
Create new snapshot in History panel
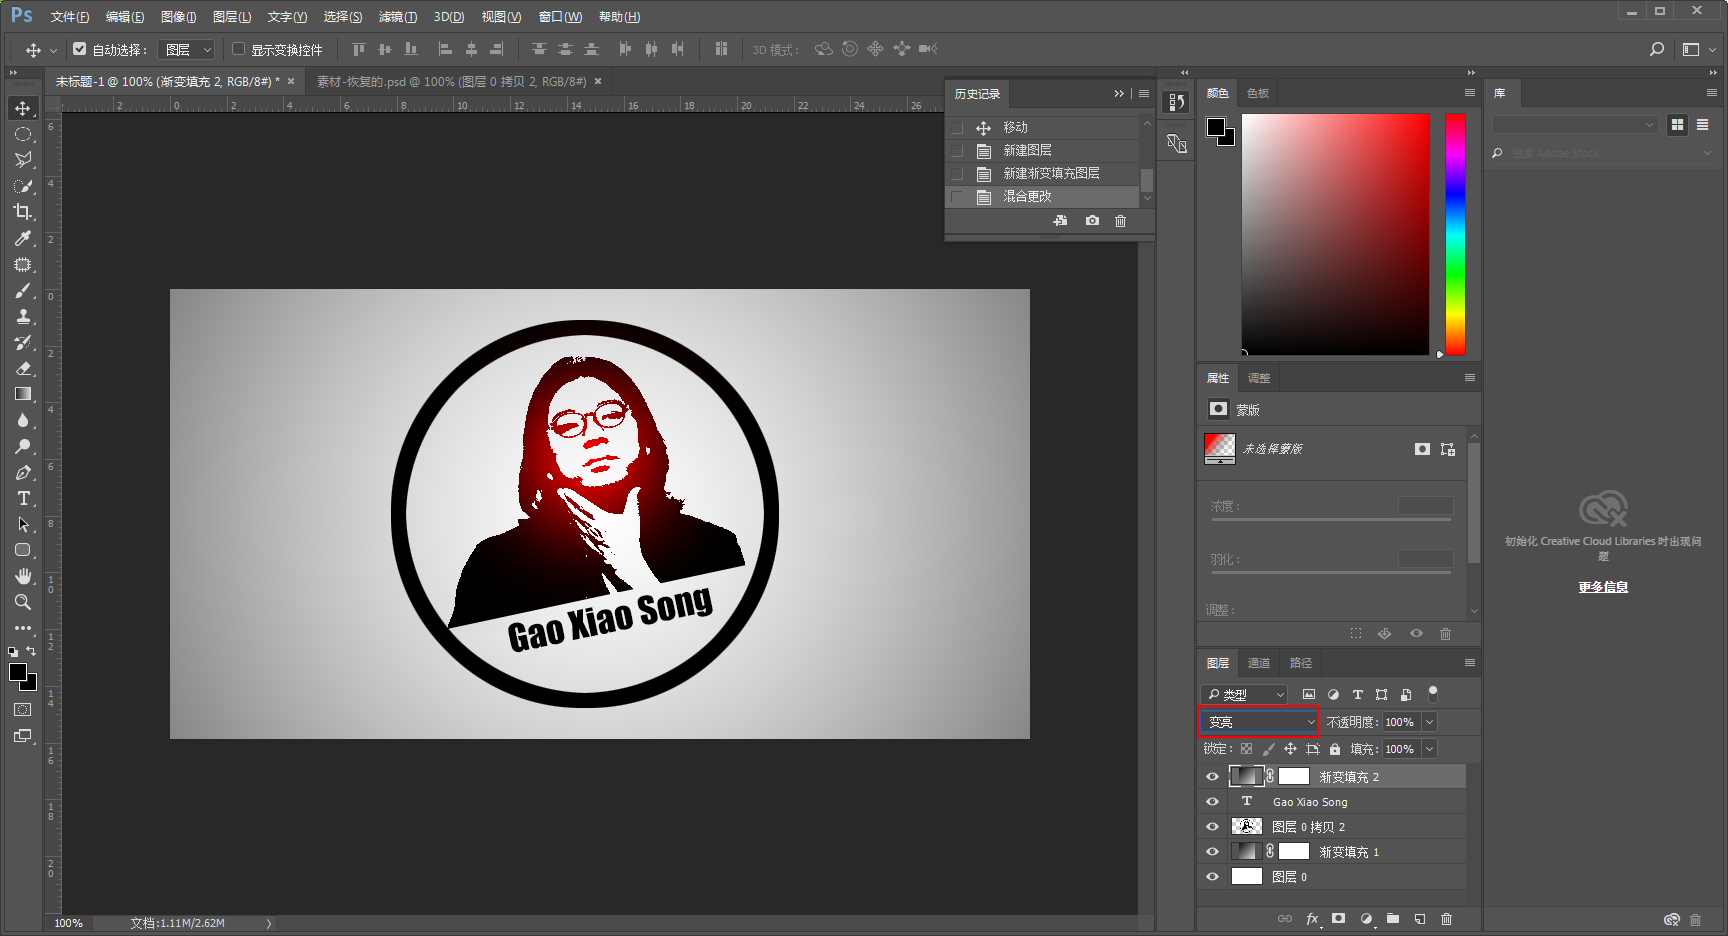tap(1092, 221)
